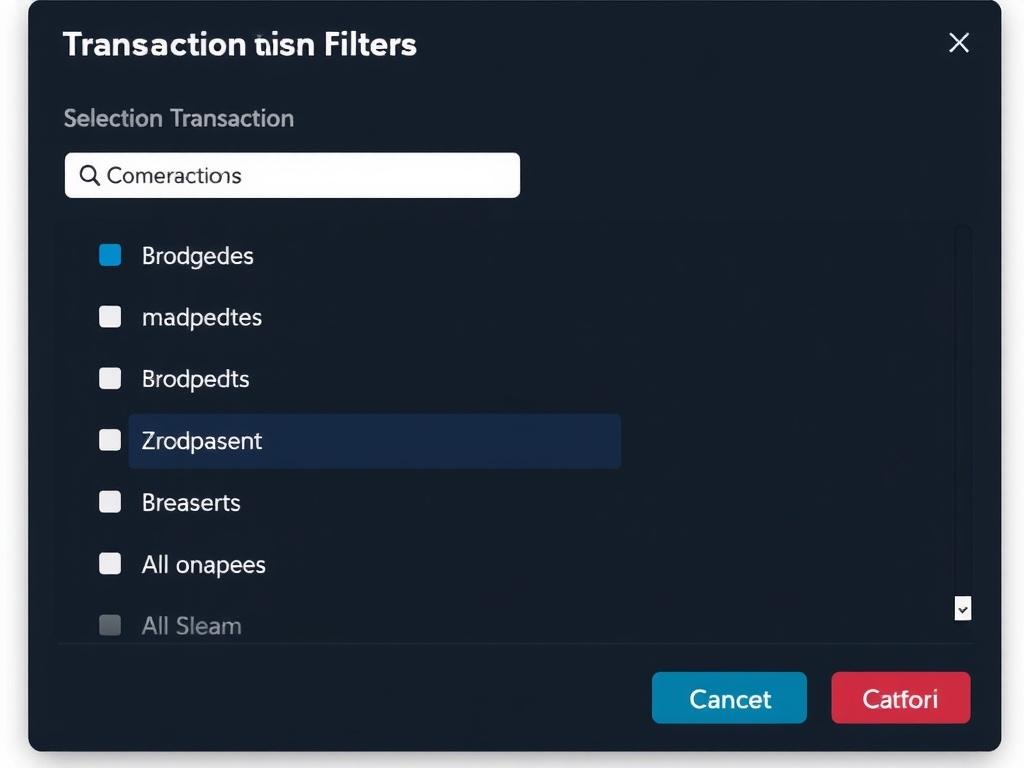Choose the Breaserts list entry text
Image resolution: width=1024 pixels, height=768 pixels.
coord(191,503)
